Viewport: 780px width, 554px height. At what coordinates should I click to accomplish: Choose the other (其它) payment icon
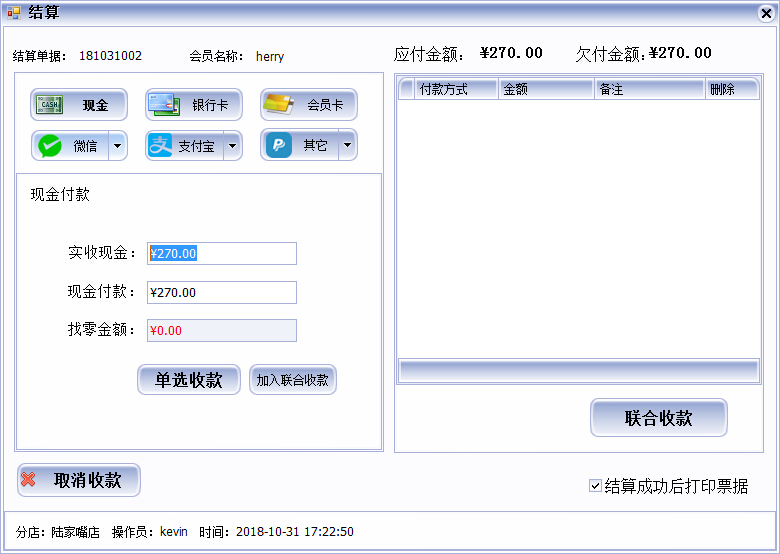(279, 146)
